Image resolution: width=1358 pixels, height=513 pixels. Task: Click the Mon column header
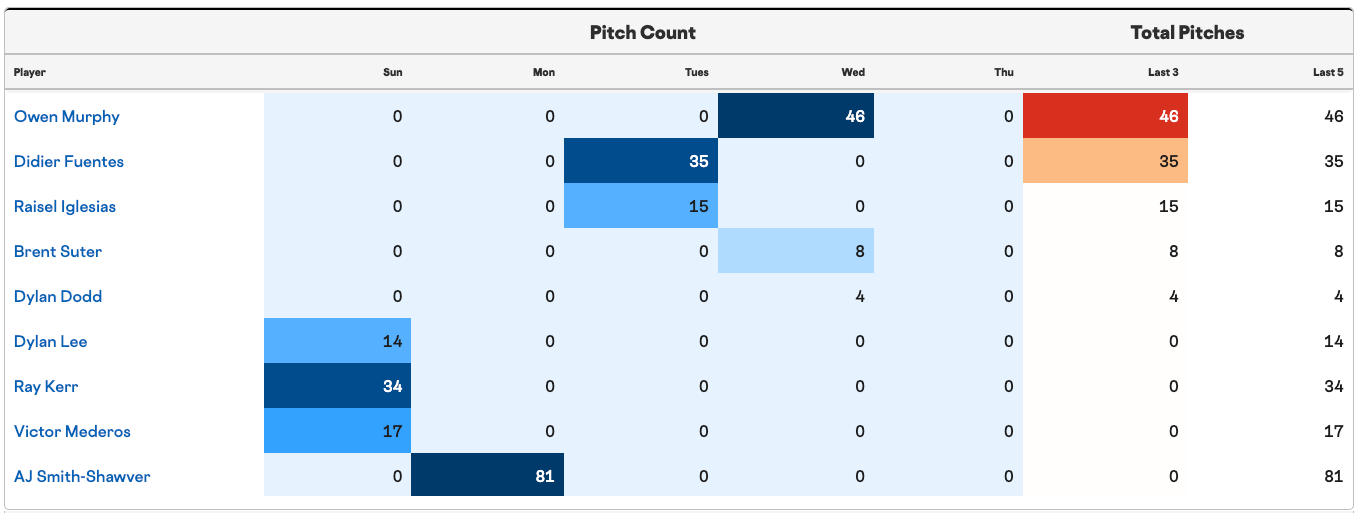[544, 72]
